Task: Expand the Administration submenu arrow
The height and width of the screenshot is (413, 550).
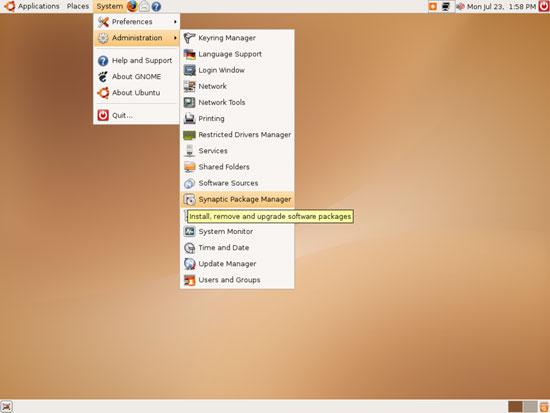Action: 175,38
